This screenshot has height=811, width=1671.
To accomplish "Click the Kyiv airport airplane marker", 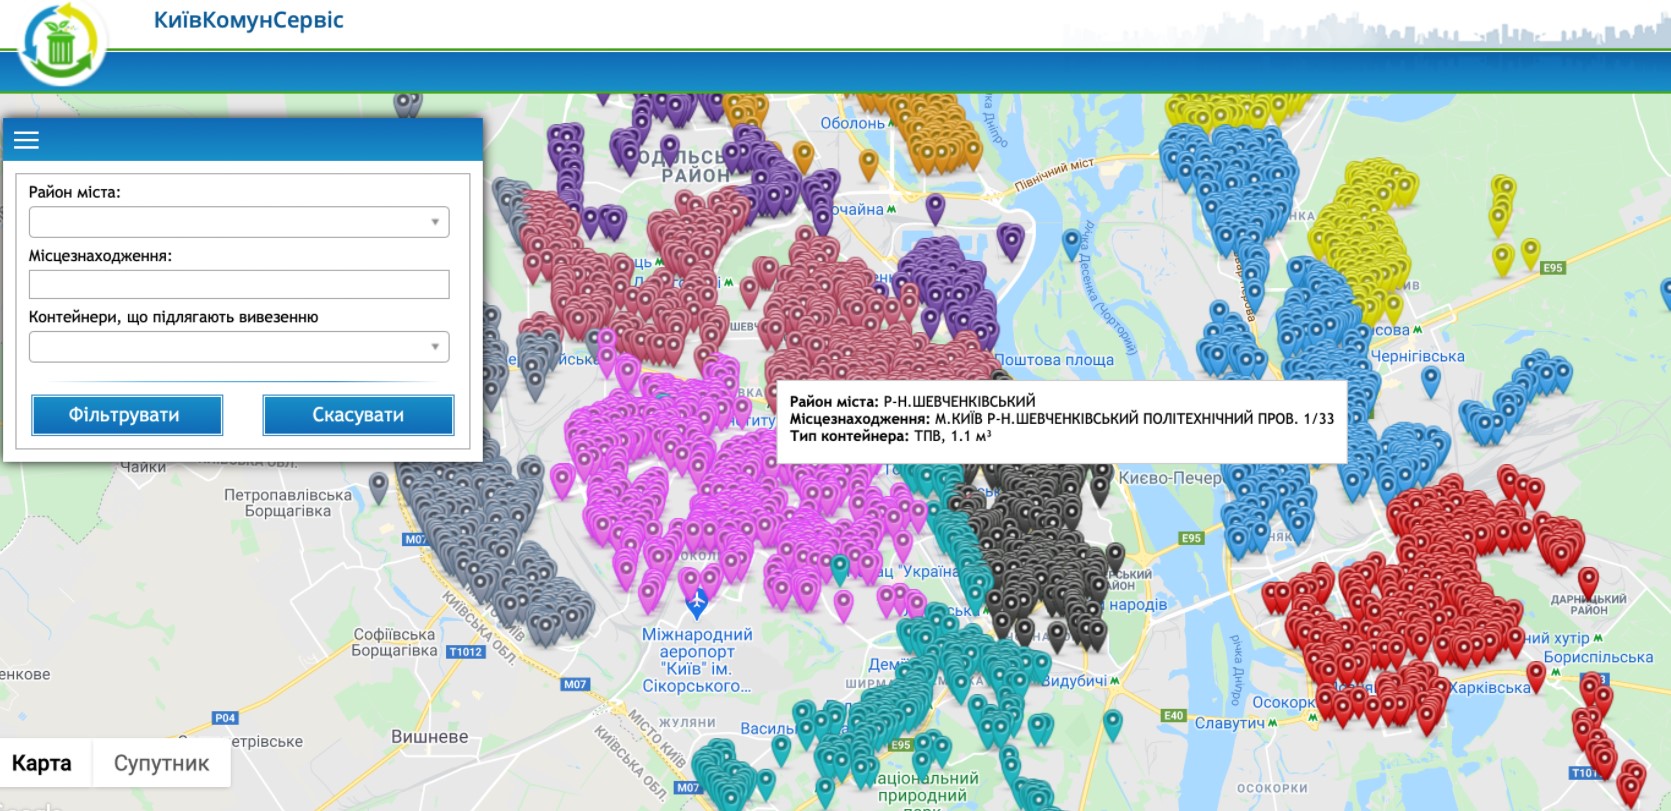I will pos(697,602).
